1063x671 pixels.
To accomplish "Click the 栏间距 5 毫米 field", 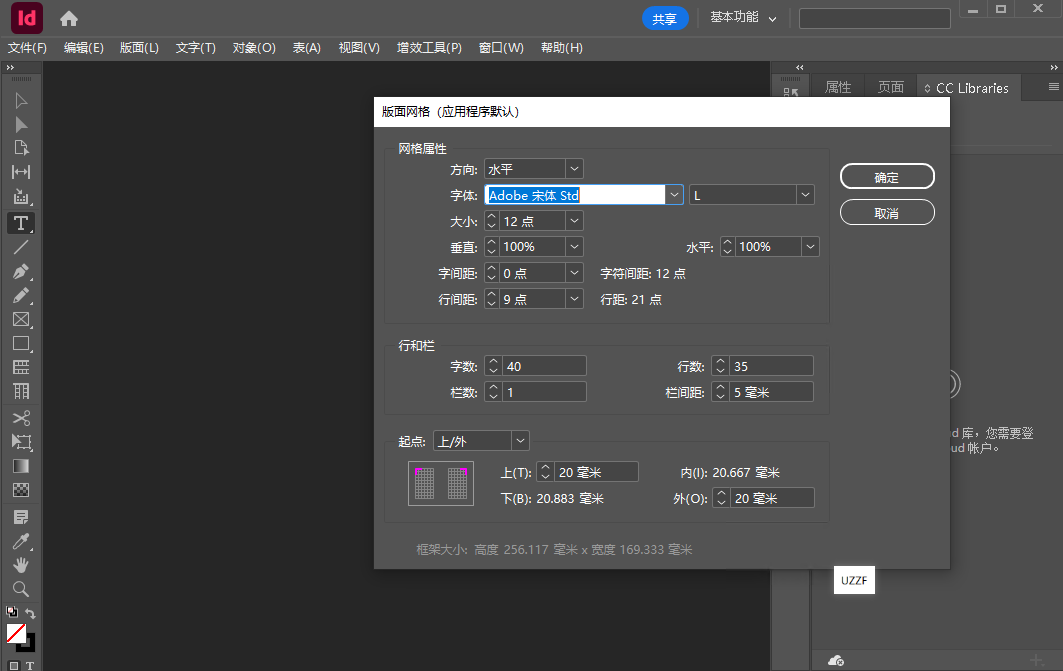I will (771, 392).
